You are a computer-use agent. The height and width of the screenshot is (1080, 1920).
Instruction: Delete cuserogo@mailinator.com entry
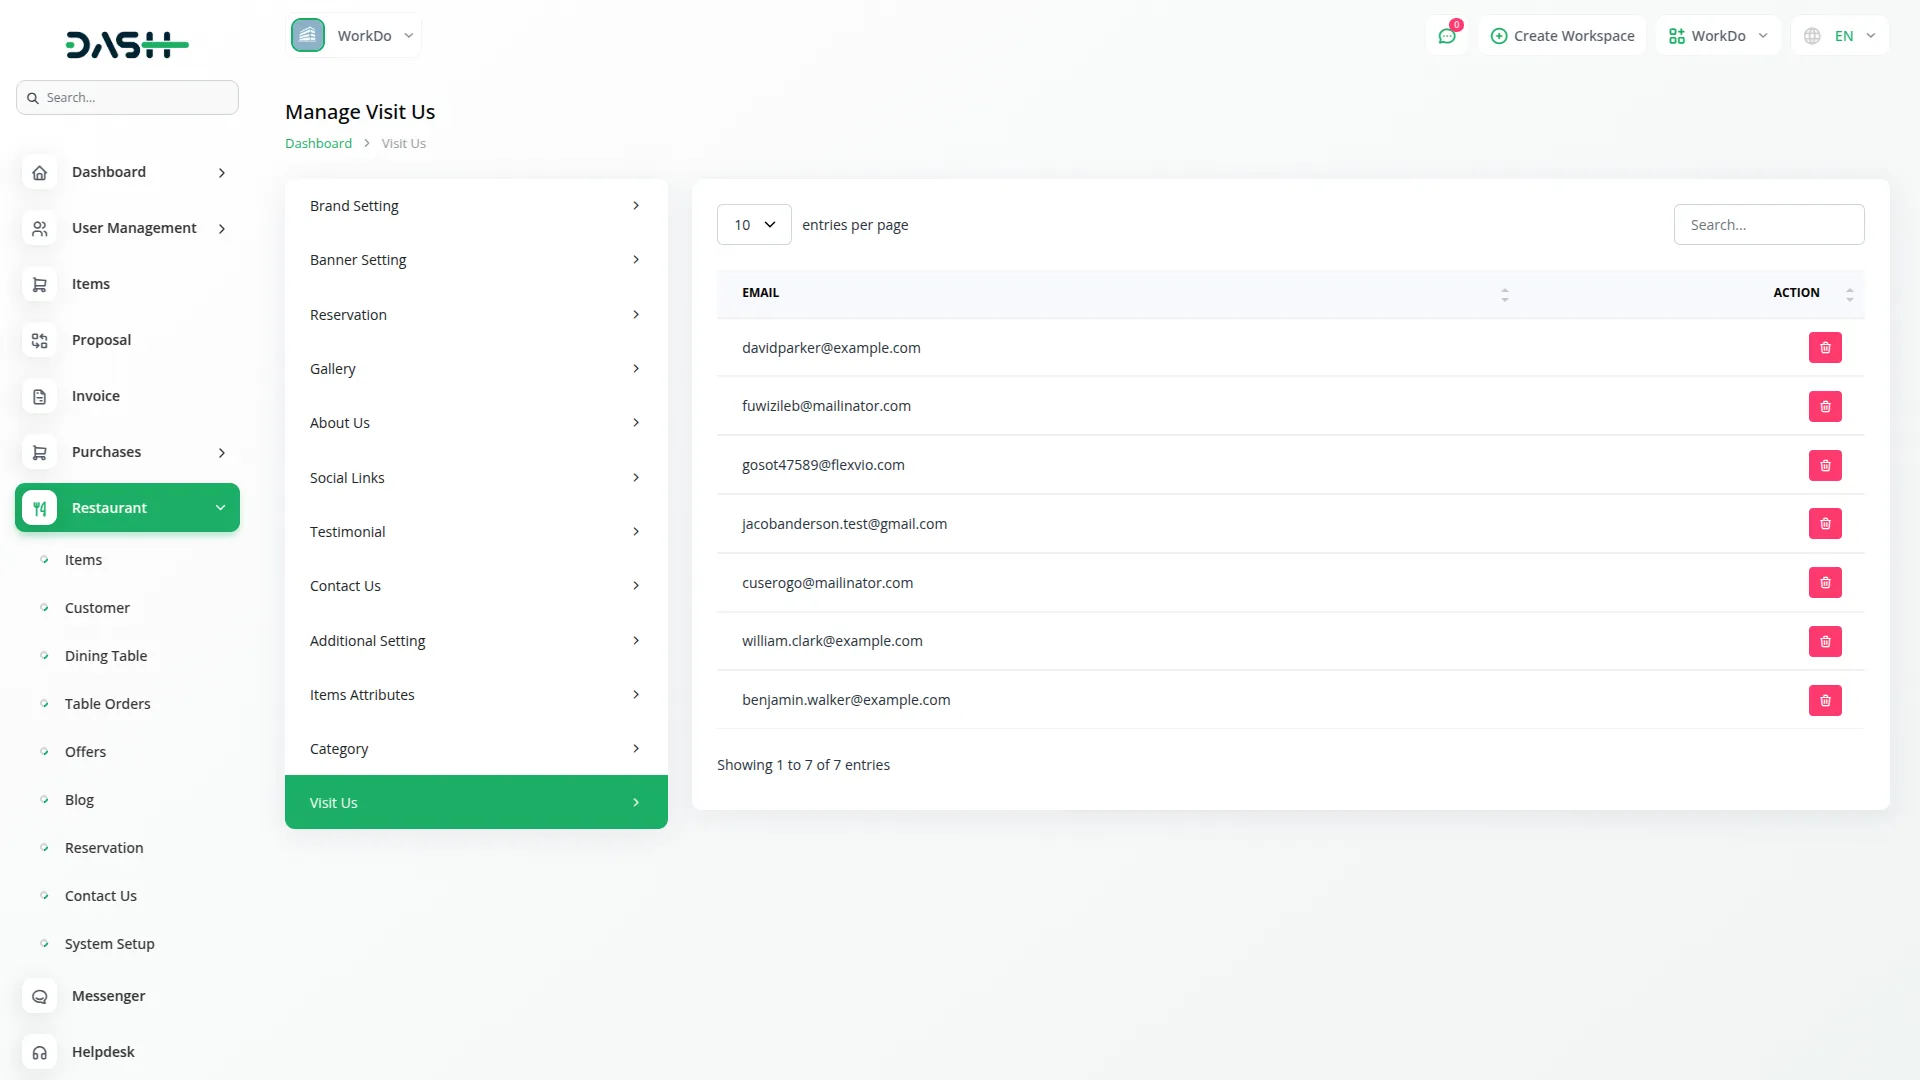tap(1825, 583)
